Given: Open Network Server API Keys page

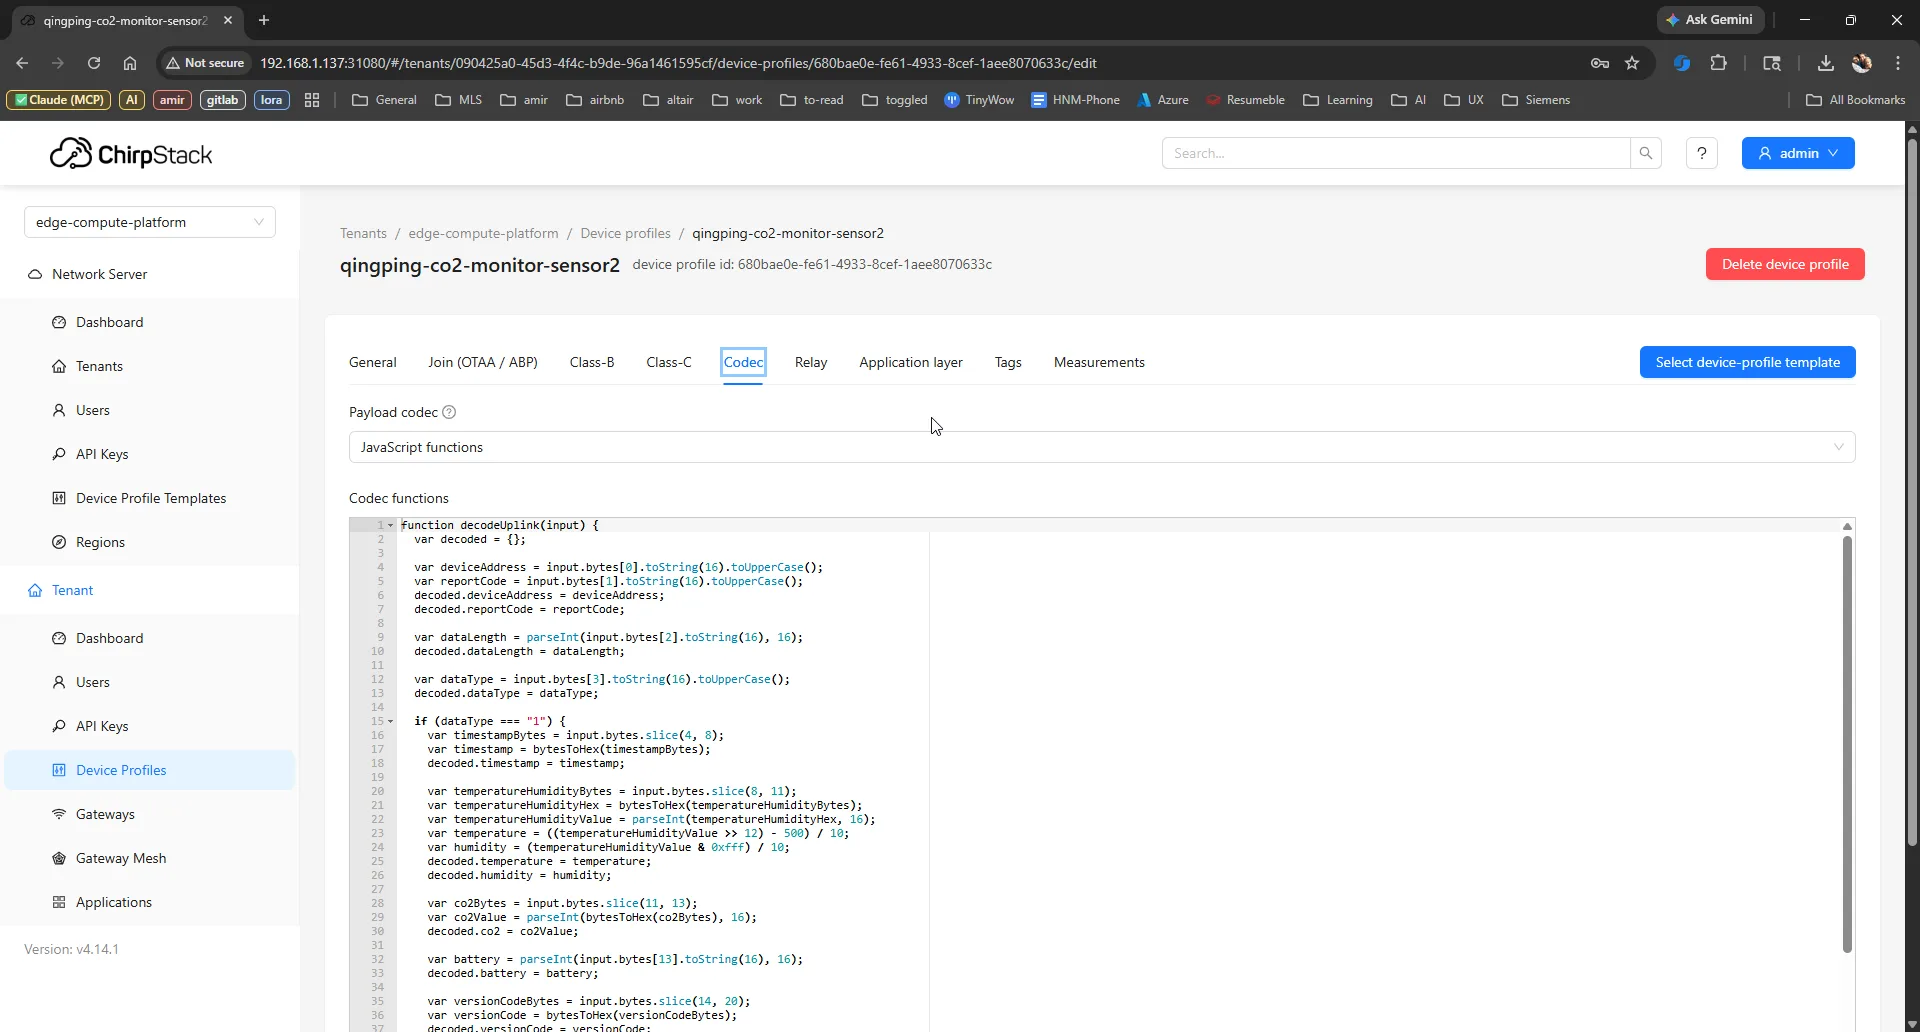Looking at the screenshot, I should [102, 454].
